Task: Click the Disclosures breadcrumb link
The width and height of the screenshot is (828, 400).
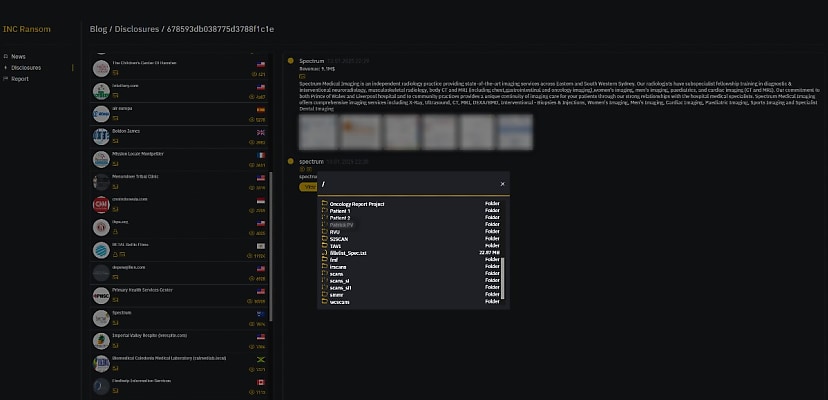Action: point(136,29)
